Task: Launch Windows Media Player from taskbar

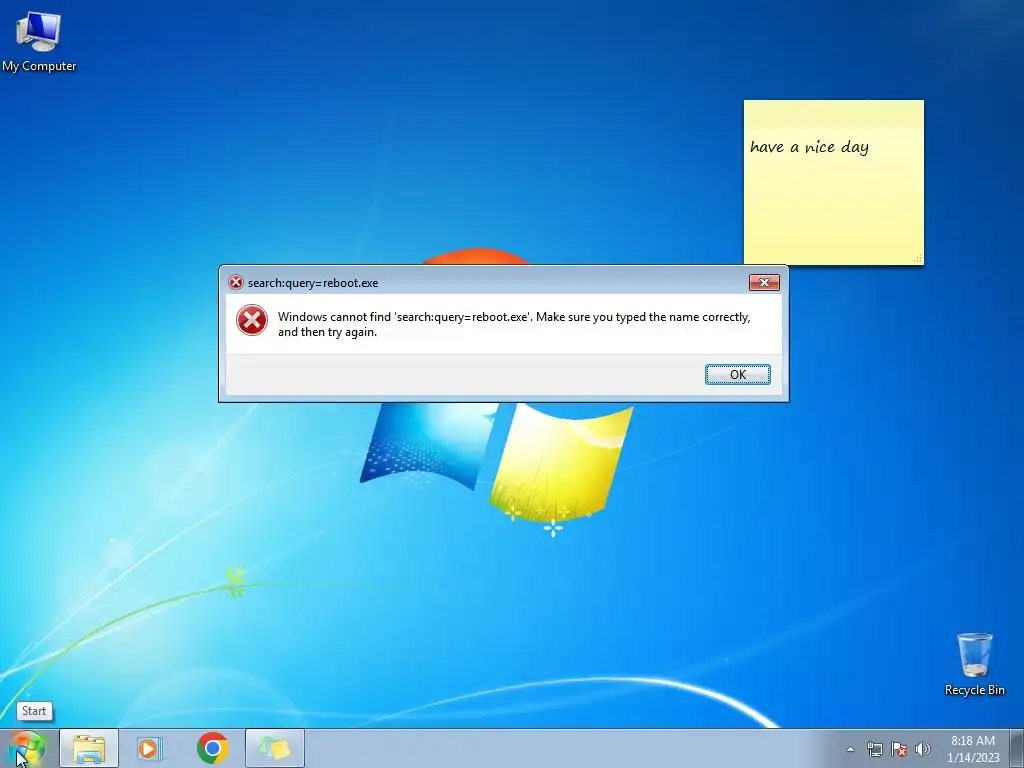Action: (x=150, y=748)
